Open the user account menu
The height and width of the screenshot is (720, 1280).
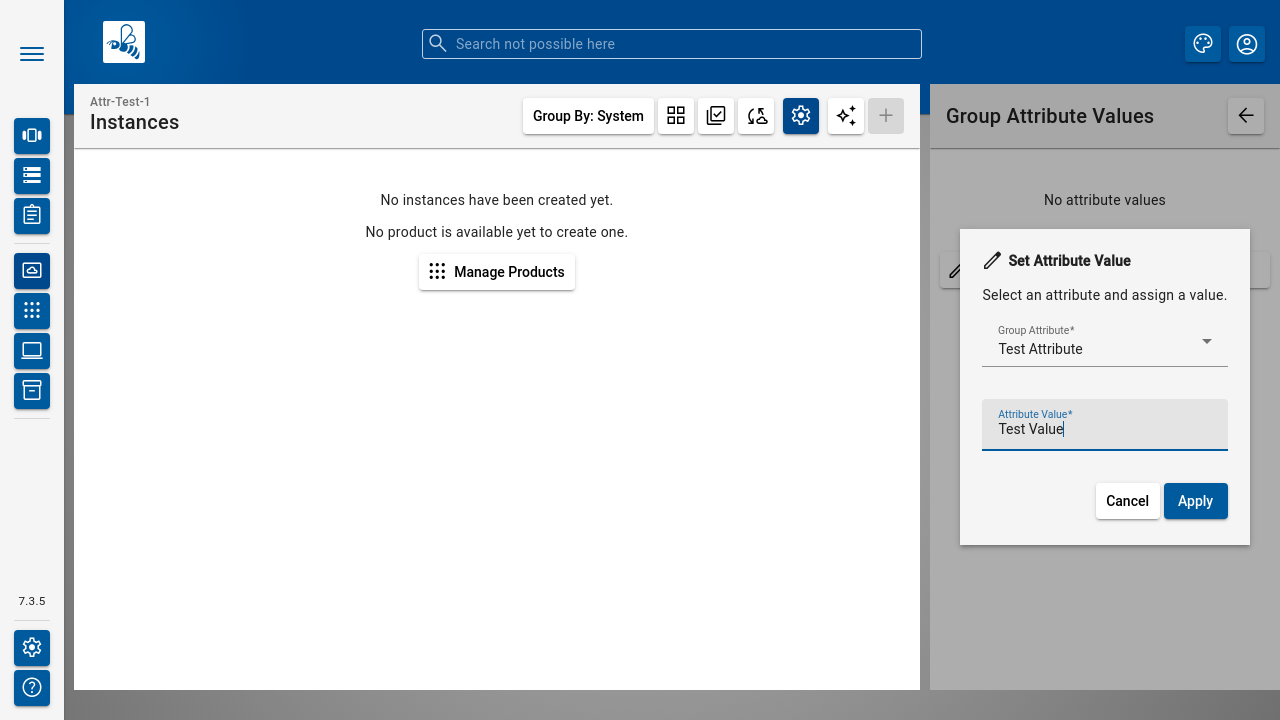pyautogui.click(x=1247, y=44)
